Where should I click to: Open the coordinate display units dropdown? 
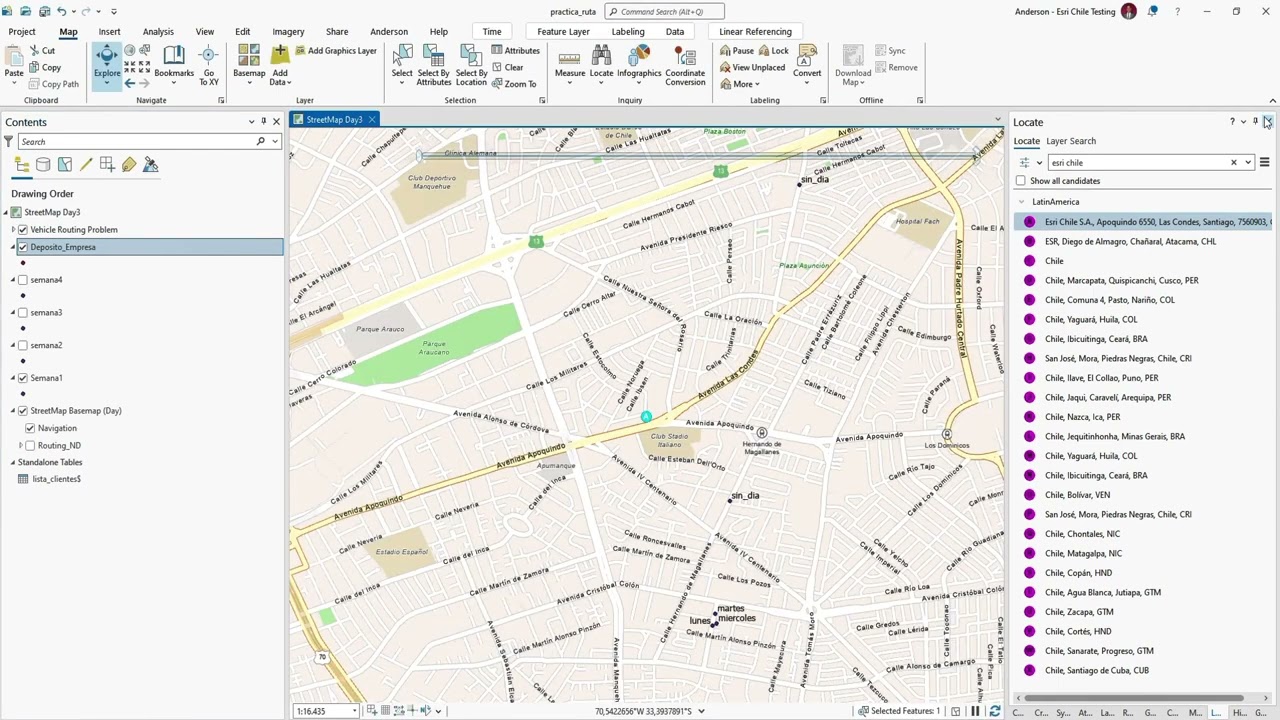pyautogui.click(x=701, y=711)
